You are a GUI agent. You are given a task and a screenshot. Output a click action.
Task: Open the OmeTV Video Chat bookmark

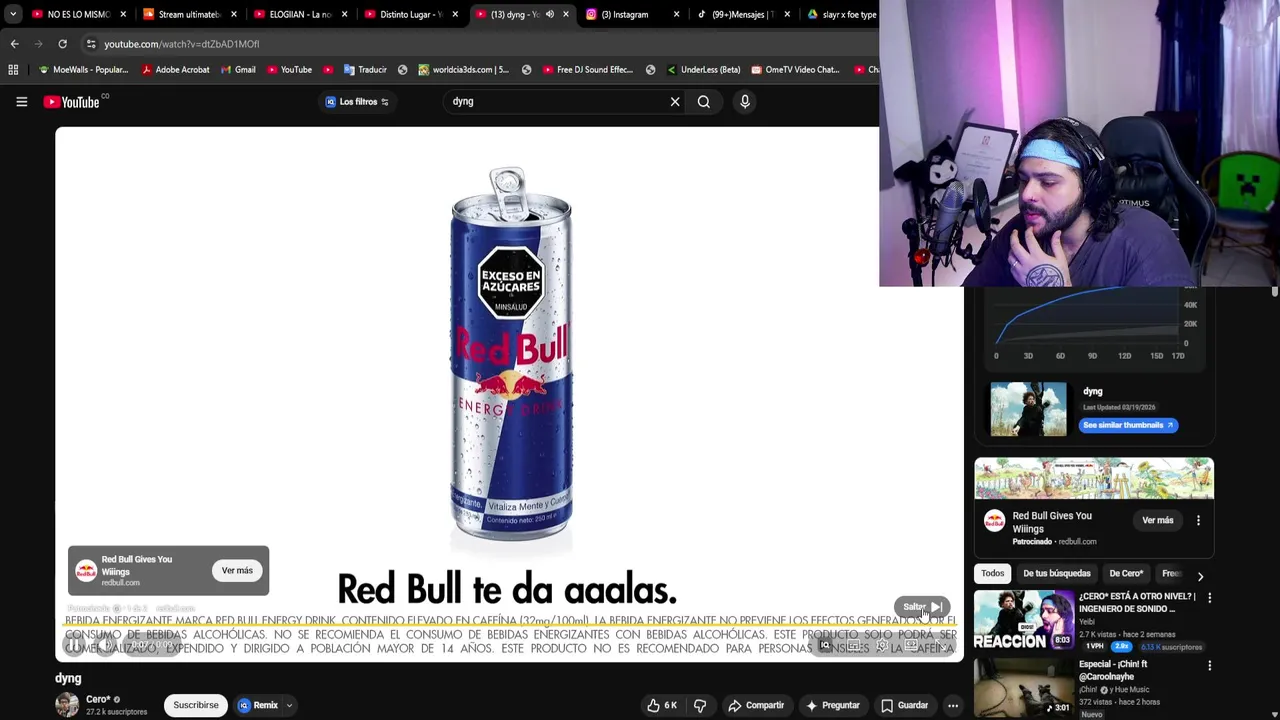[x=795, y=70]
